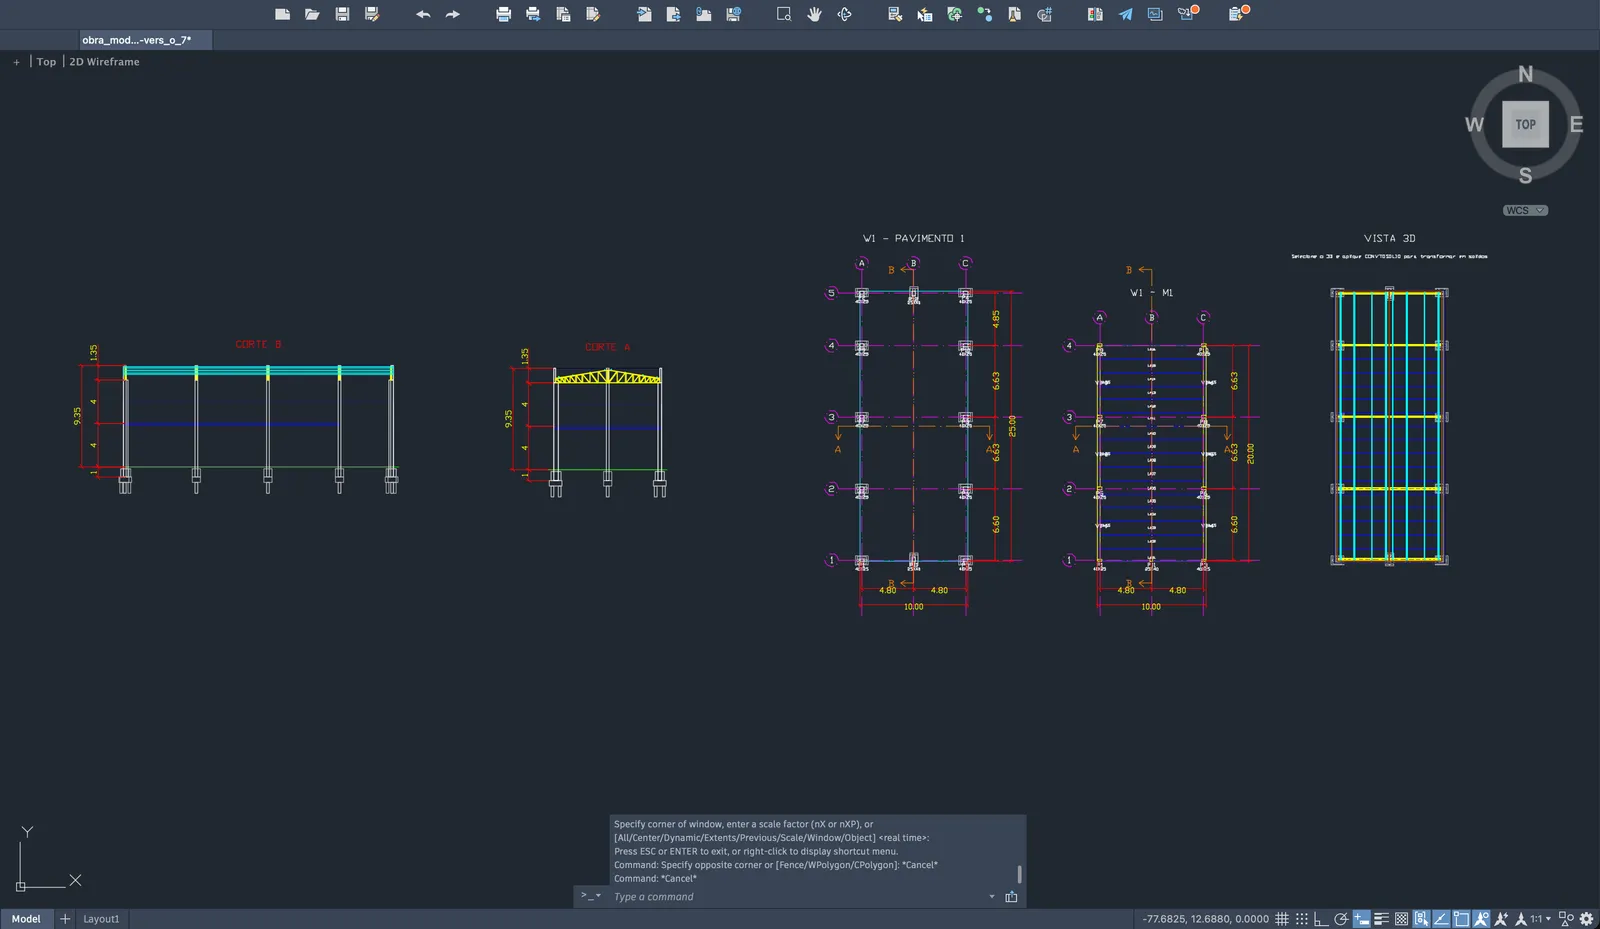Image resolution: width=1600 pixels, height=929 pixels.
Task: Select the Pan hand tool
Action: [x=814, y=14]
